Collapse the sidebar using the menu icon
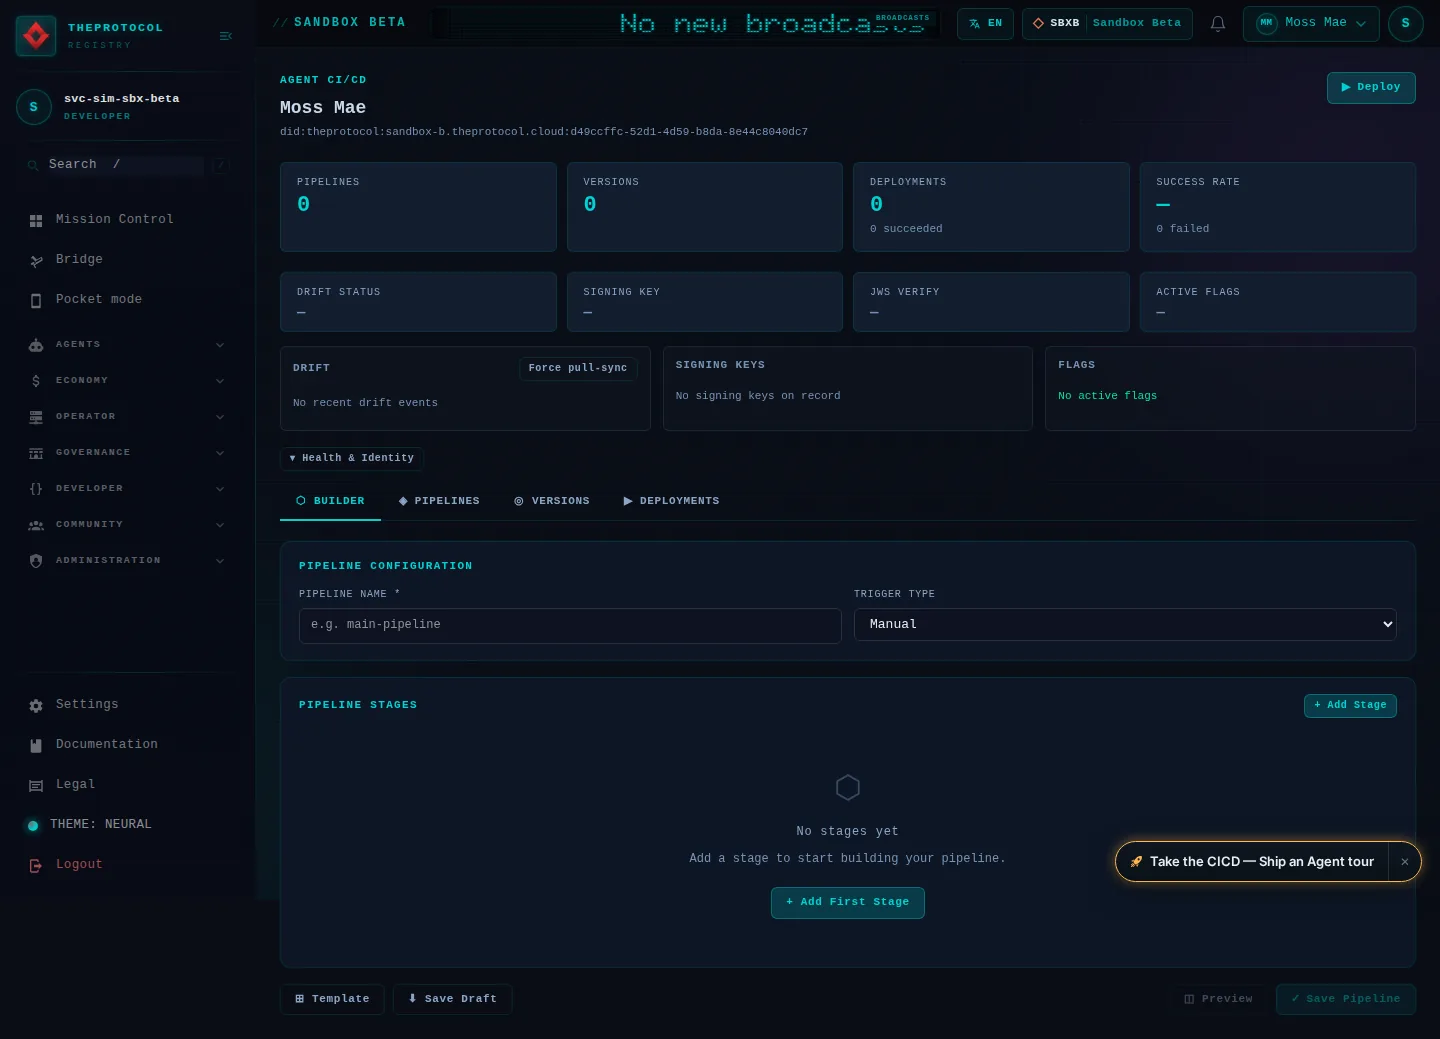 click(x=226, y=36)
